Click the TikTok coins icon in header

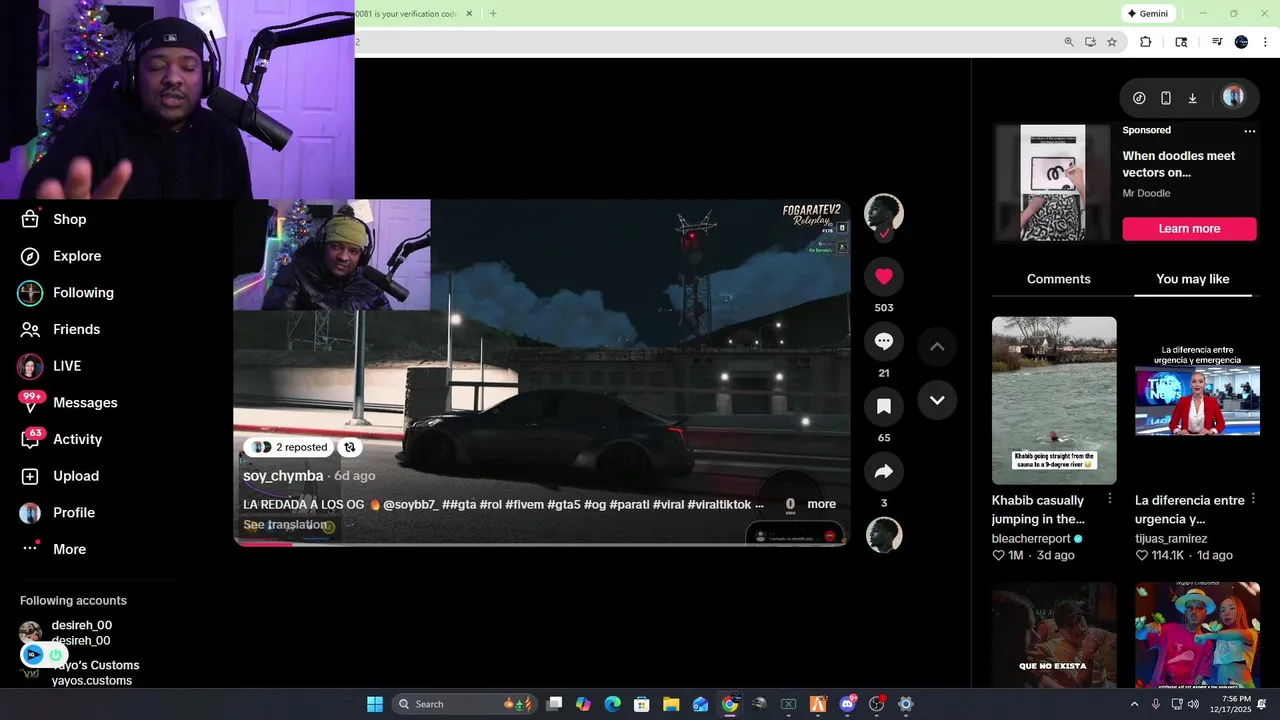click(x=1139, y=98)
